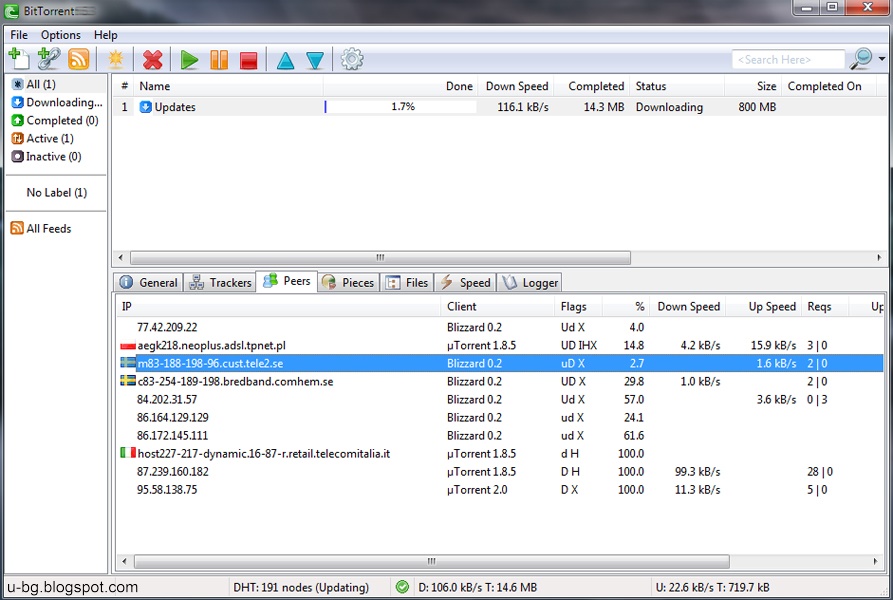The height and width of the screenshot is (600, 893).
Task: Switch to the Logger tab
Action: tap(530, 282)
